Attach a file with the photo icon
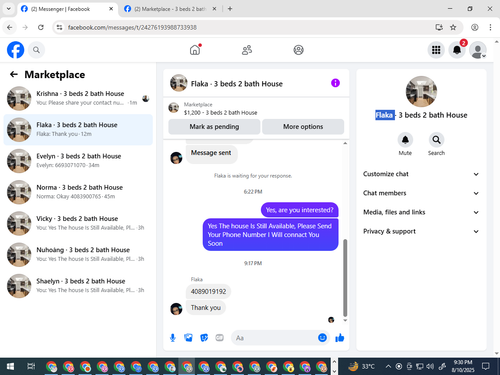500x375 pixels. pyautogui.click(x=188, y=338)
